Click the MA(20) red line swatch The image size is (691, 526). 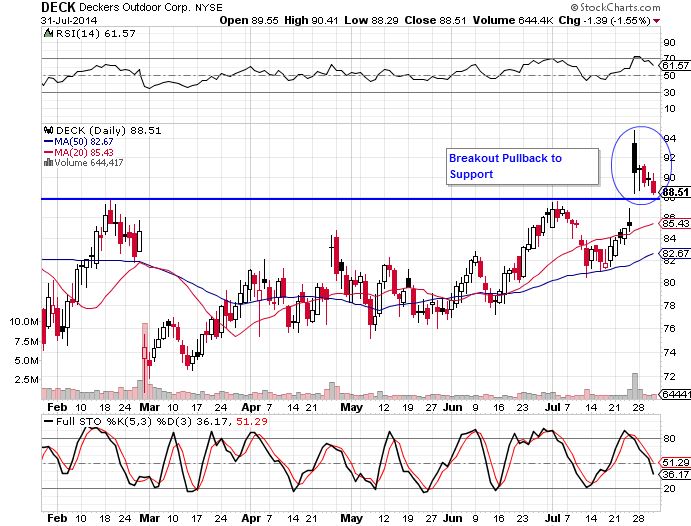click(x=48, y=153)
